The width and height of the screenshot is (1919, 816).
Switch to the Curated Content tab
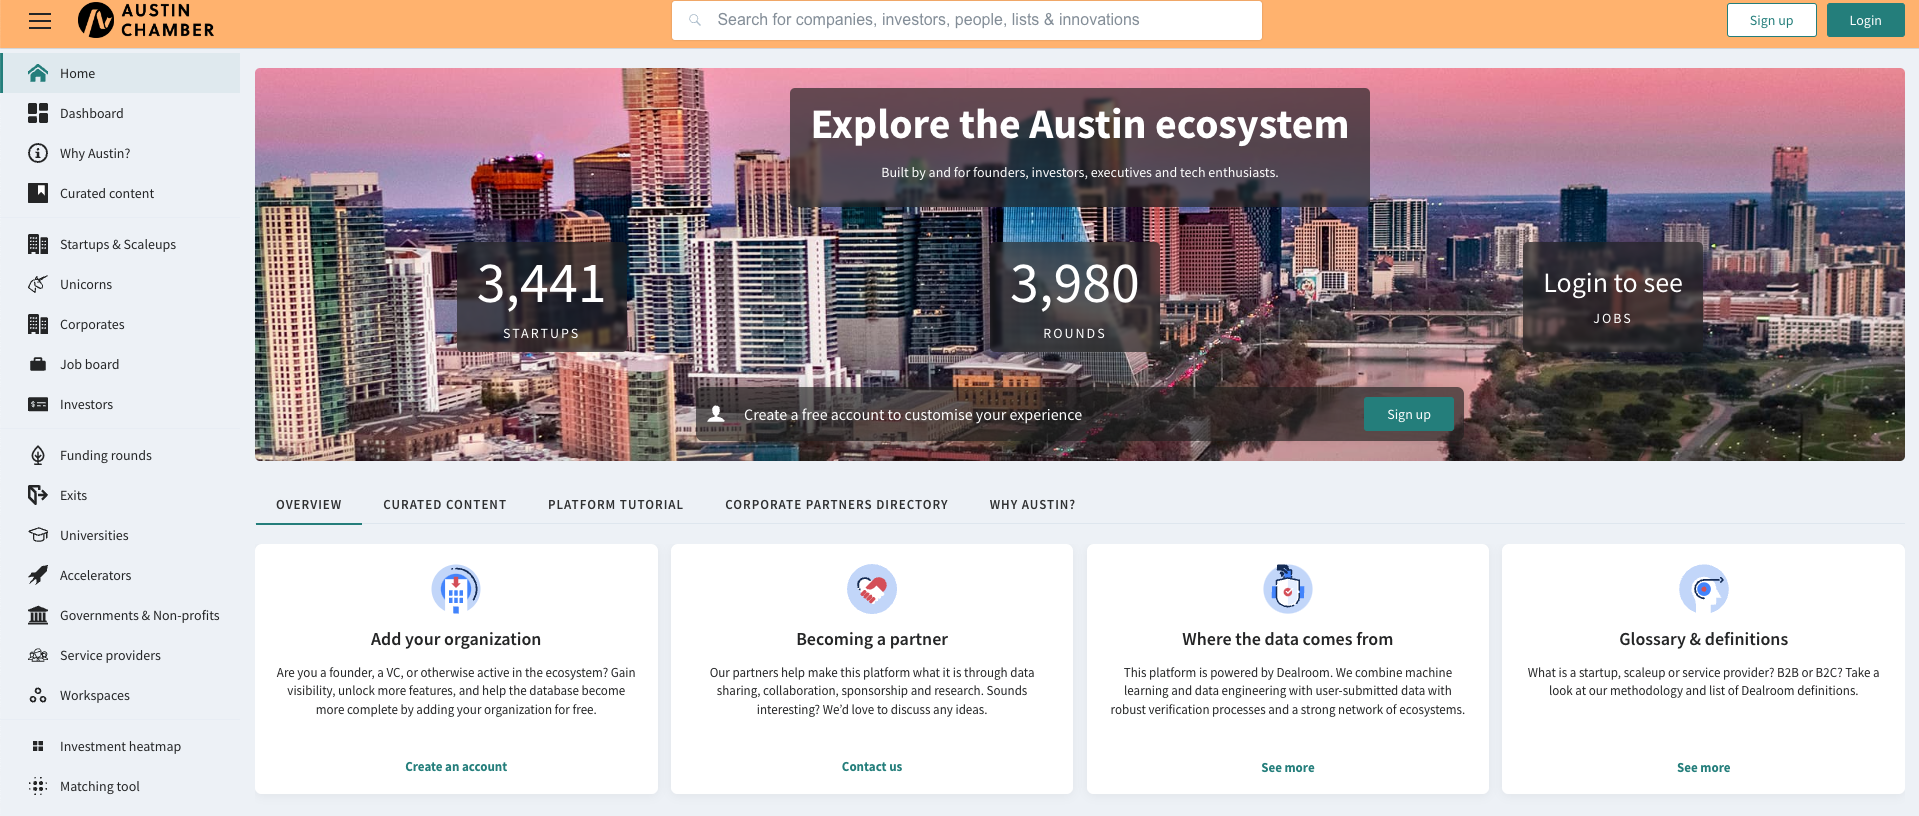click(445, 505)
